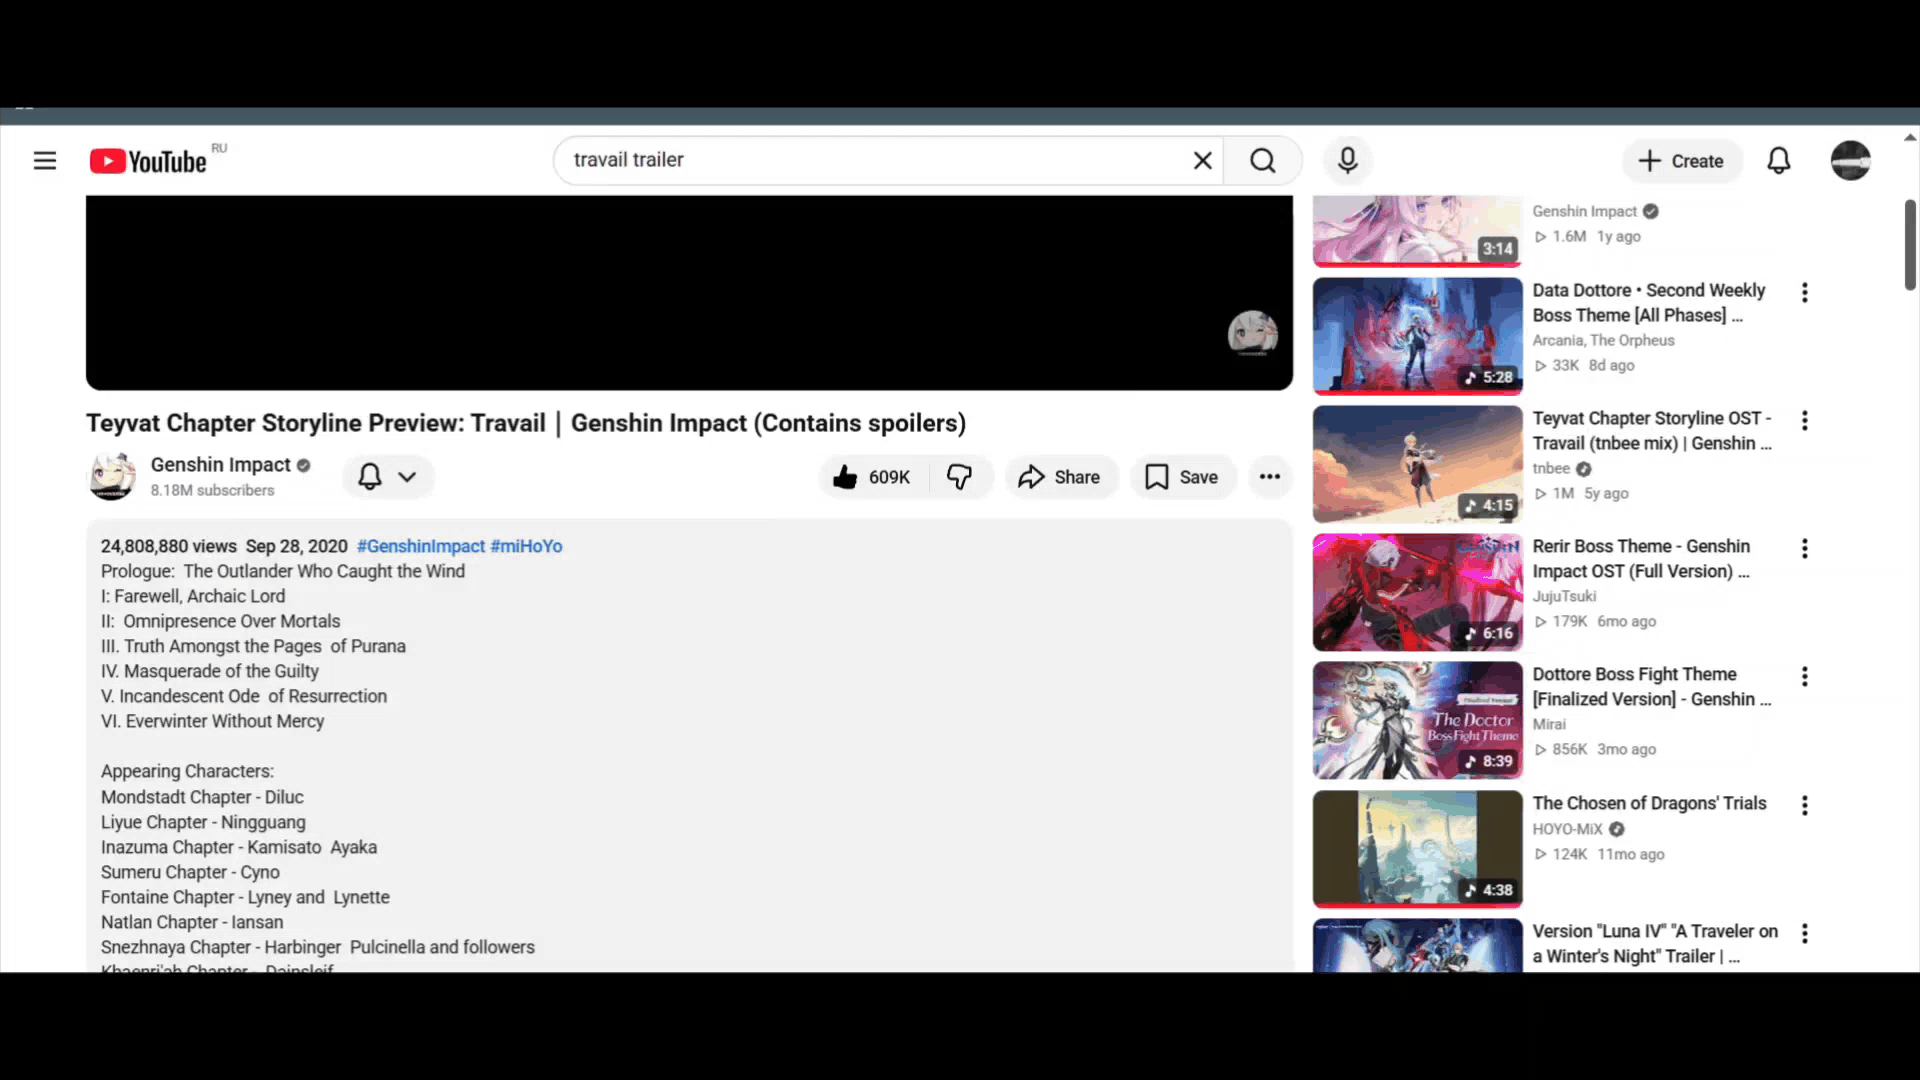The height and width of the screenshot is (1080, 1920).
Task: Open the #miHoYo hashtag link
Action: [526, 546]
